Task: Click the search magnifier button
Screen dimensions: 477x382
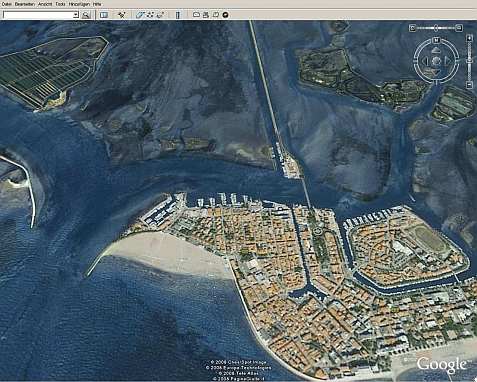Action: [86, 15]
